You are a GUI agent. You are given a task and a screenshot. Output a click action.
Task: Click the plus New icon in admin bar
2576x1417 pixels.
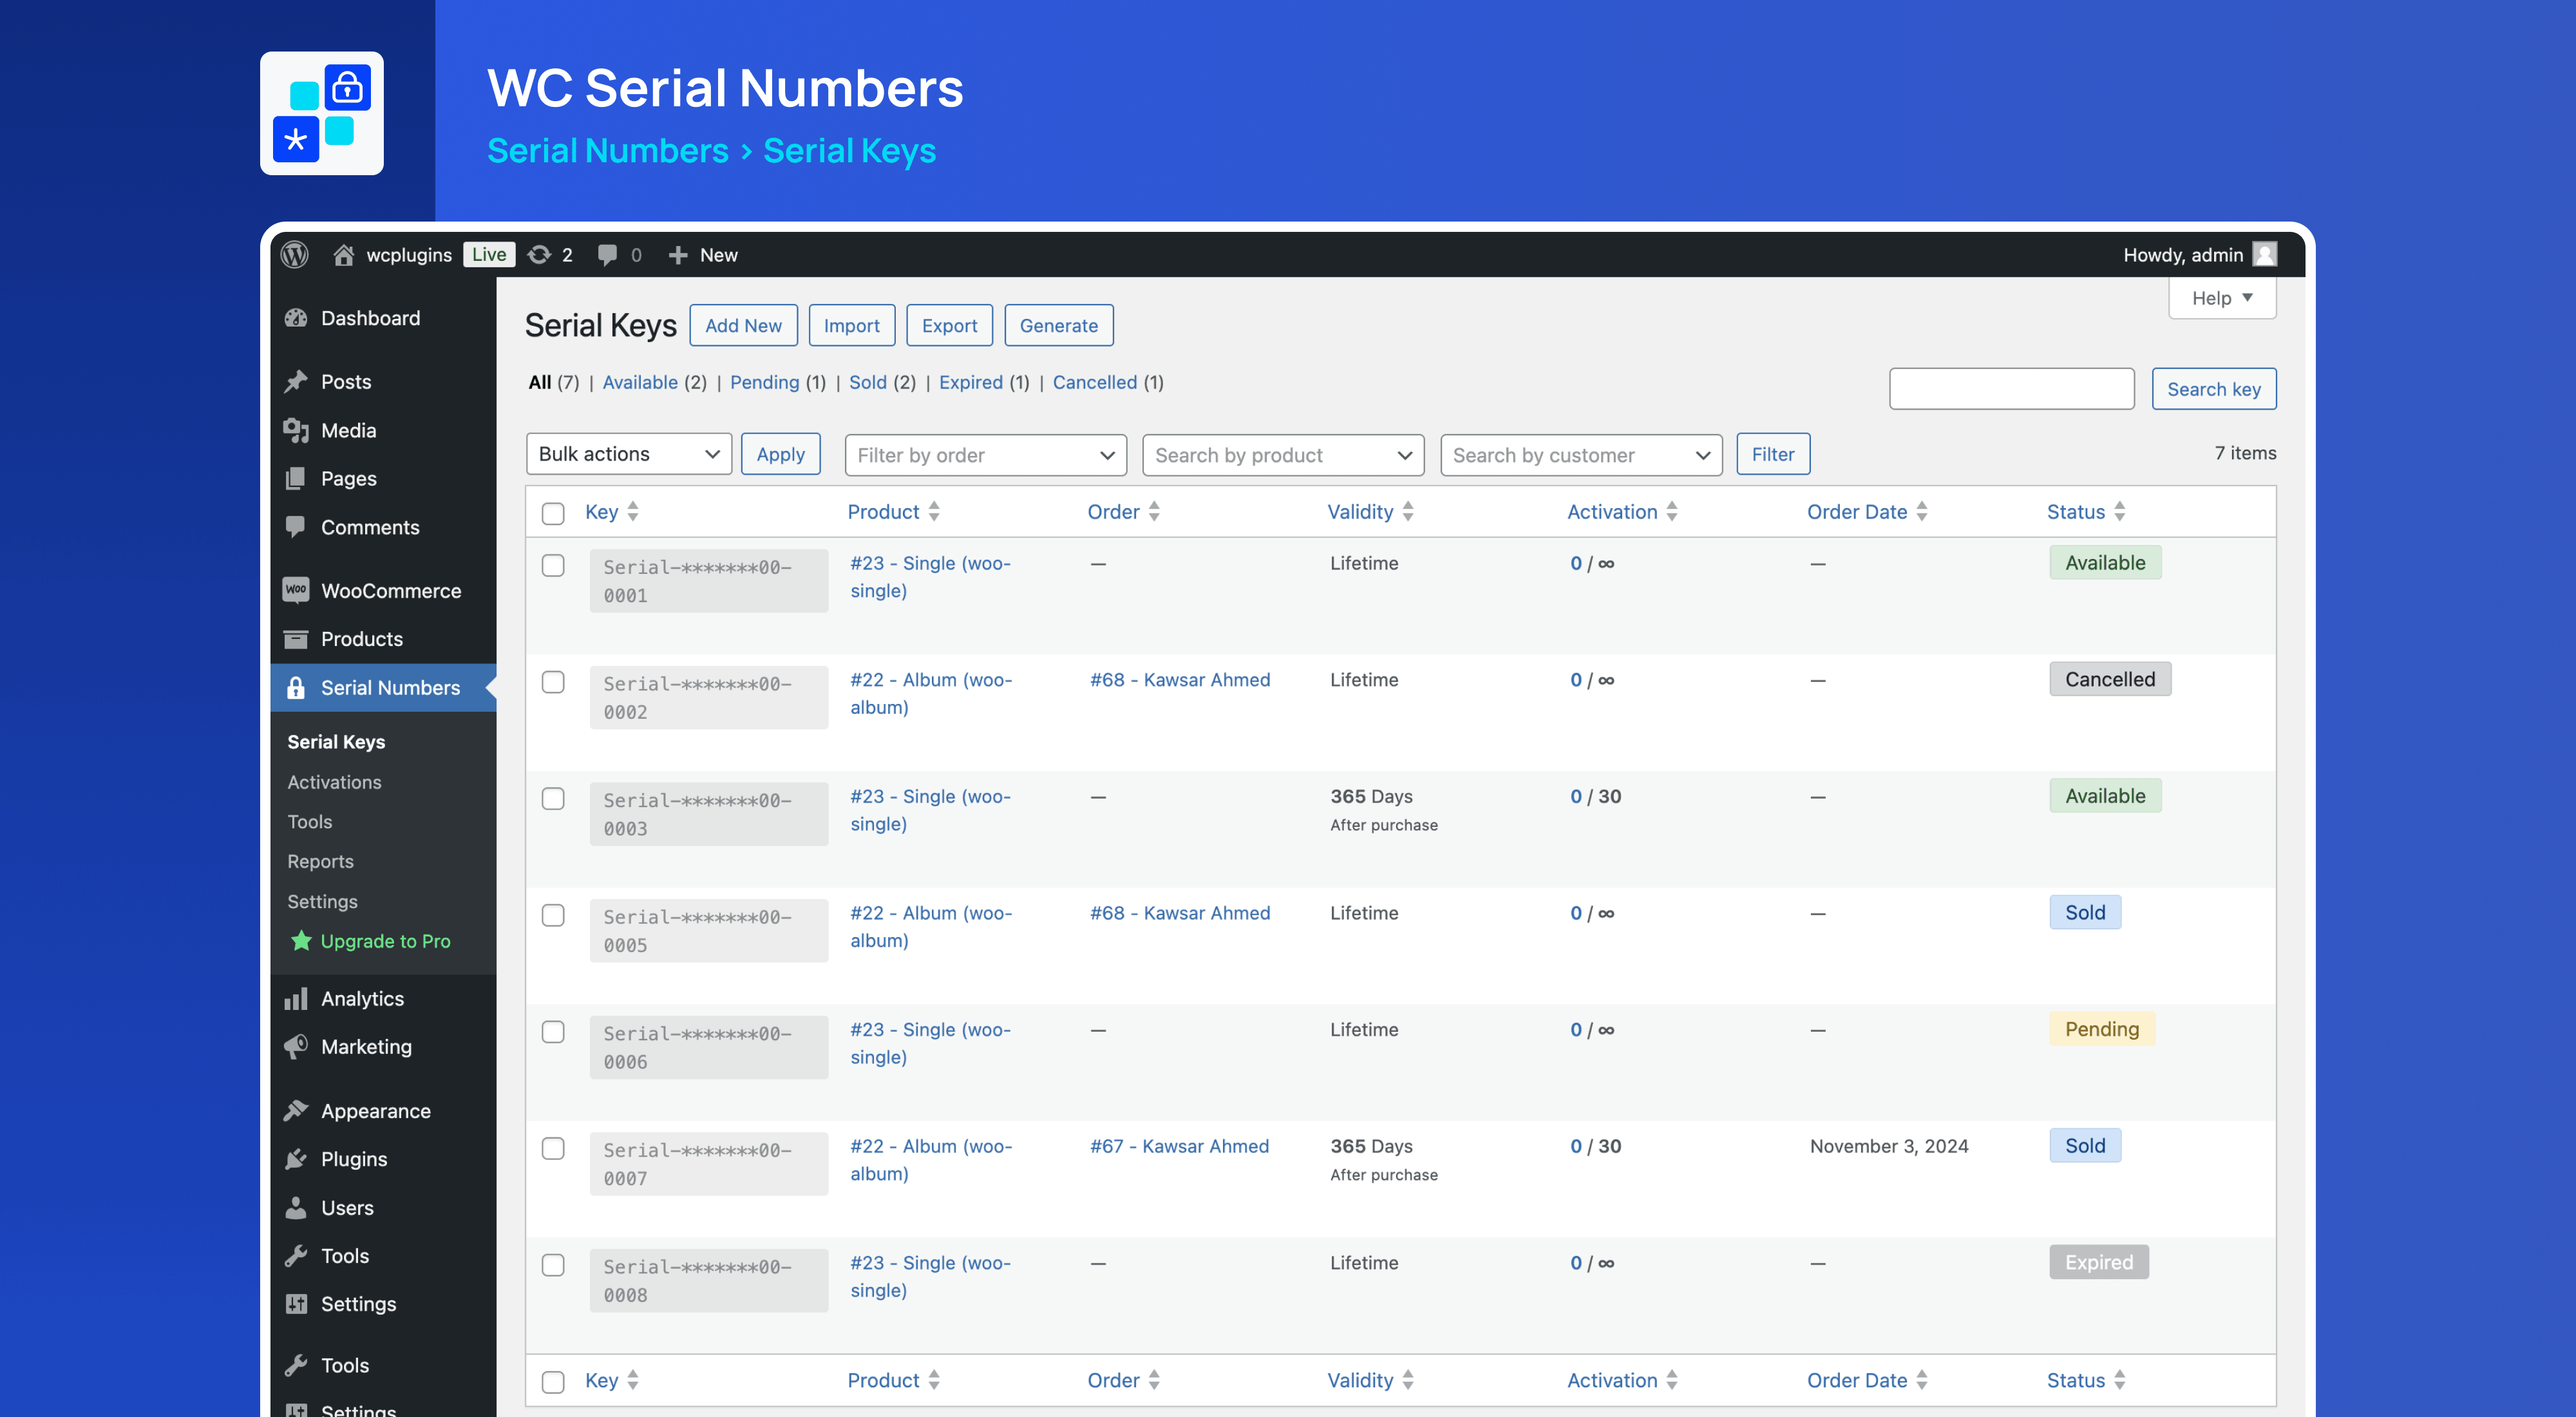tap(678, 255)
